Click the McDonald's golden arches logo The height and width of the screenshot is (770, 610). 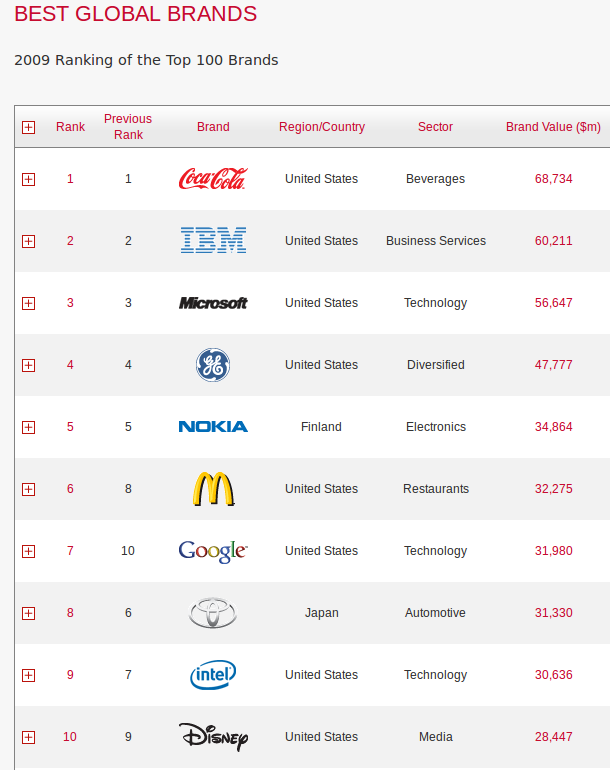213,489
